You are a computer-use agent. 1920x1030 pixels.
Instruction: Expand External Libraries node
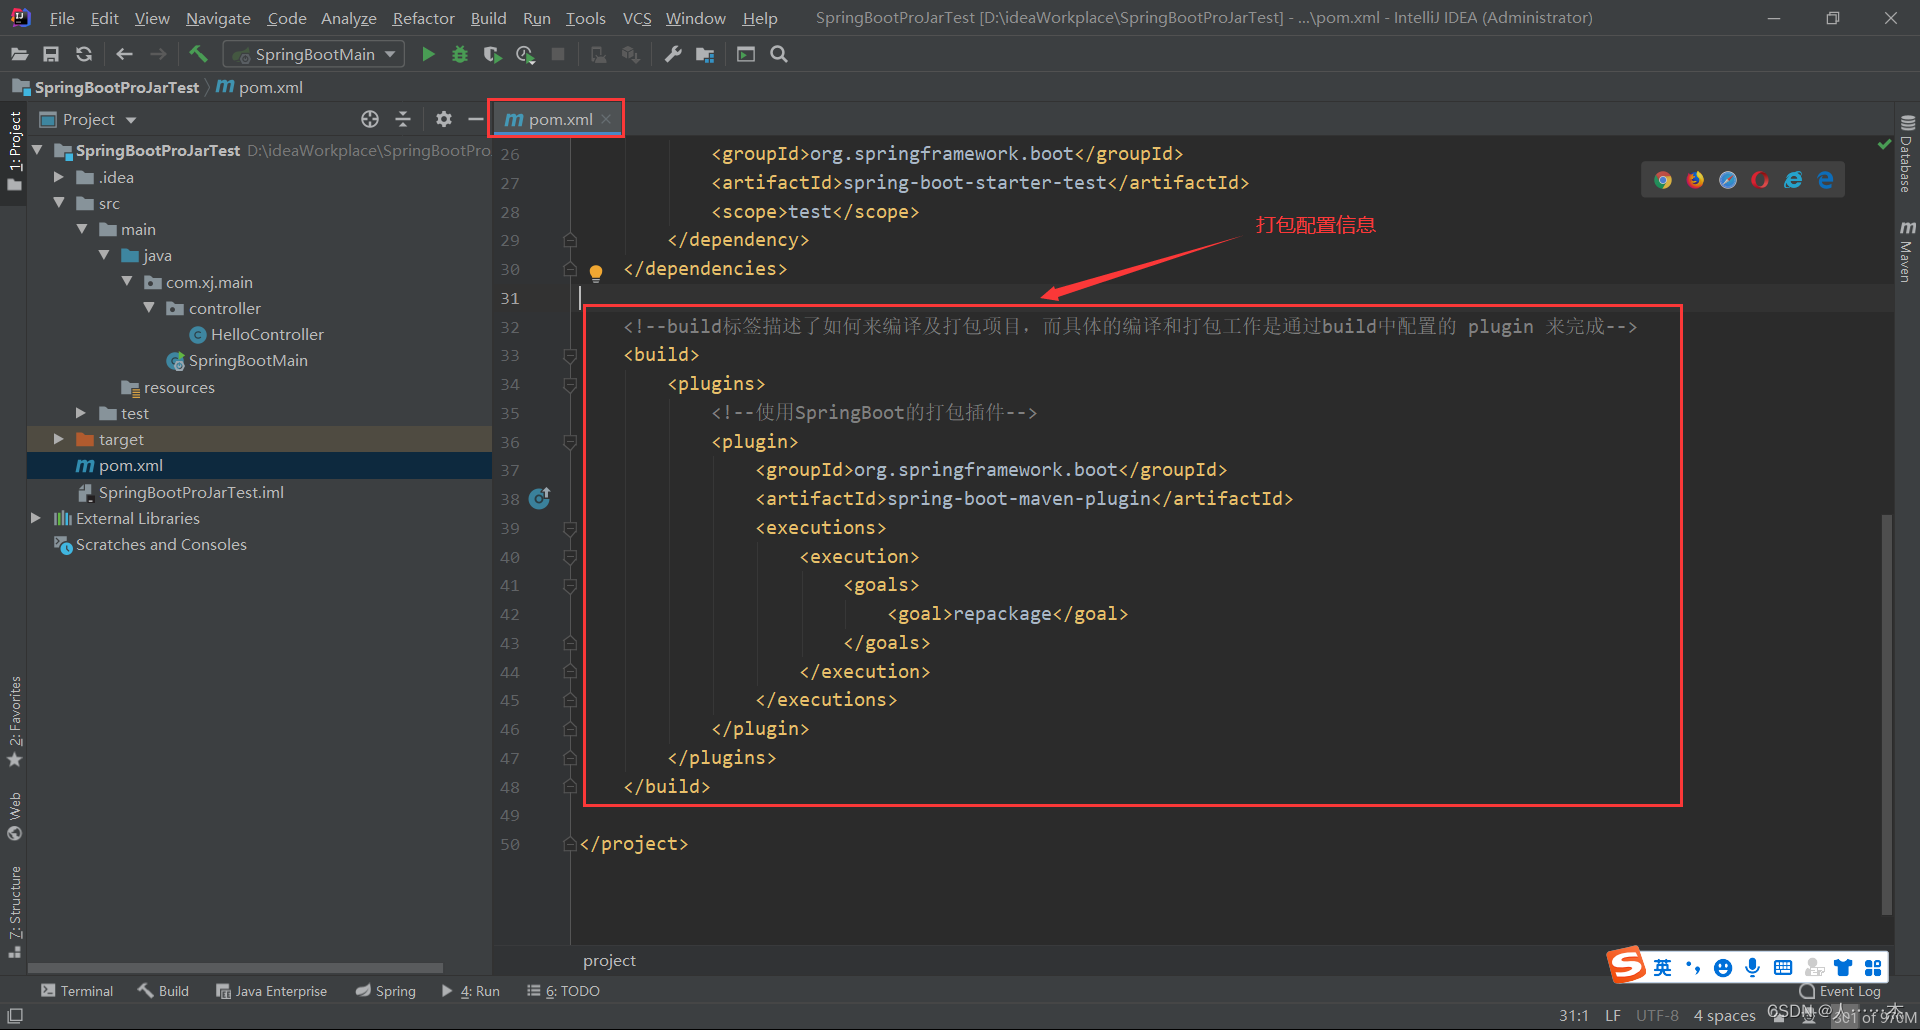(37, 518)
